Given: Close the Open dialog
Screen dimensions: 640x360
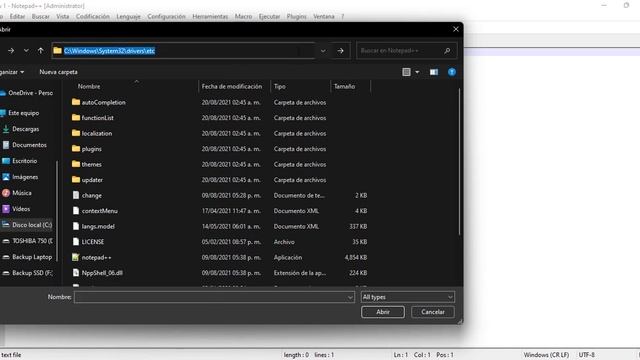Looking at the screenshot, I should pos(456,29).
